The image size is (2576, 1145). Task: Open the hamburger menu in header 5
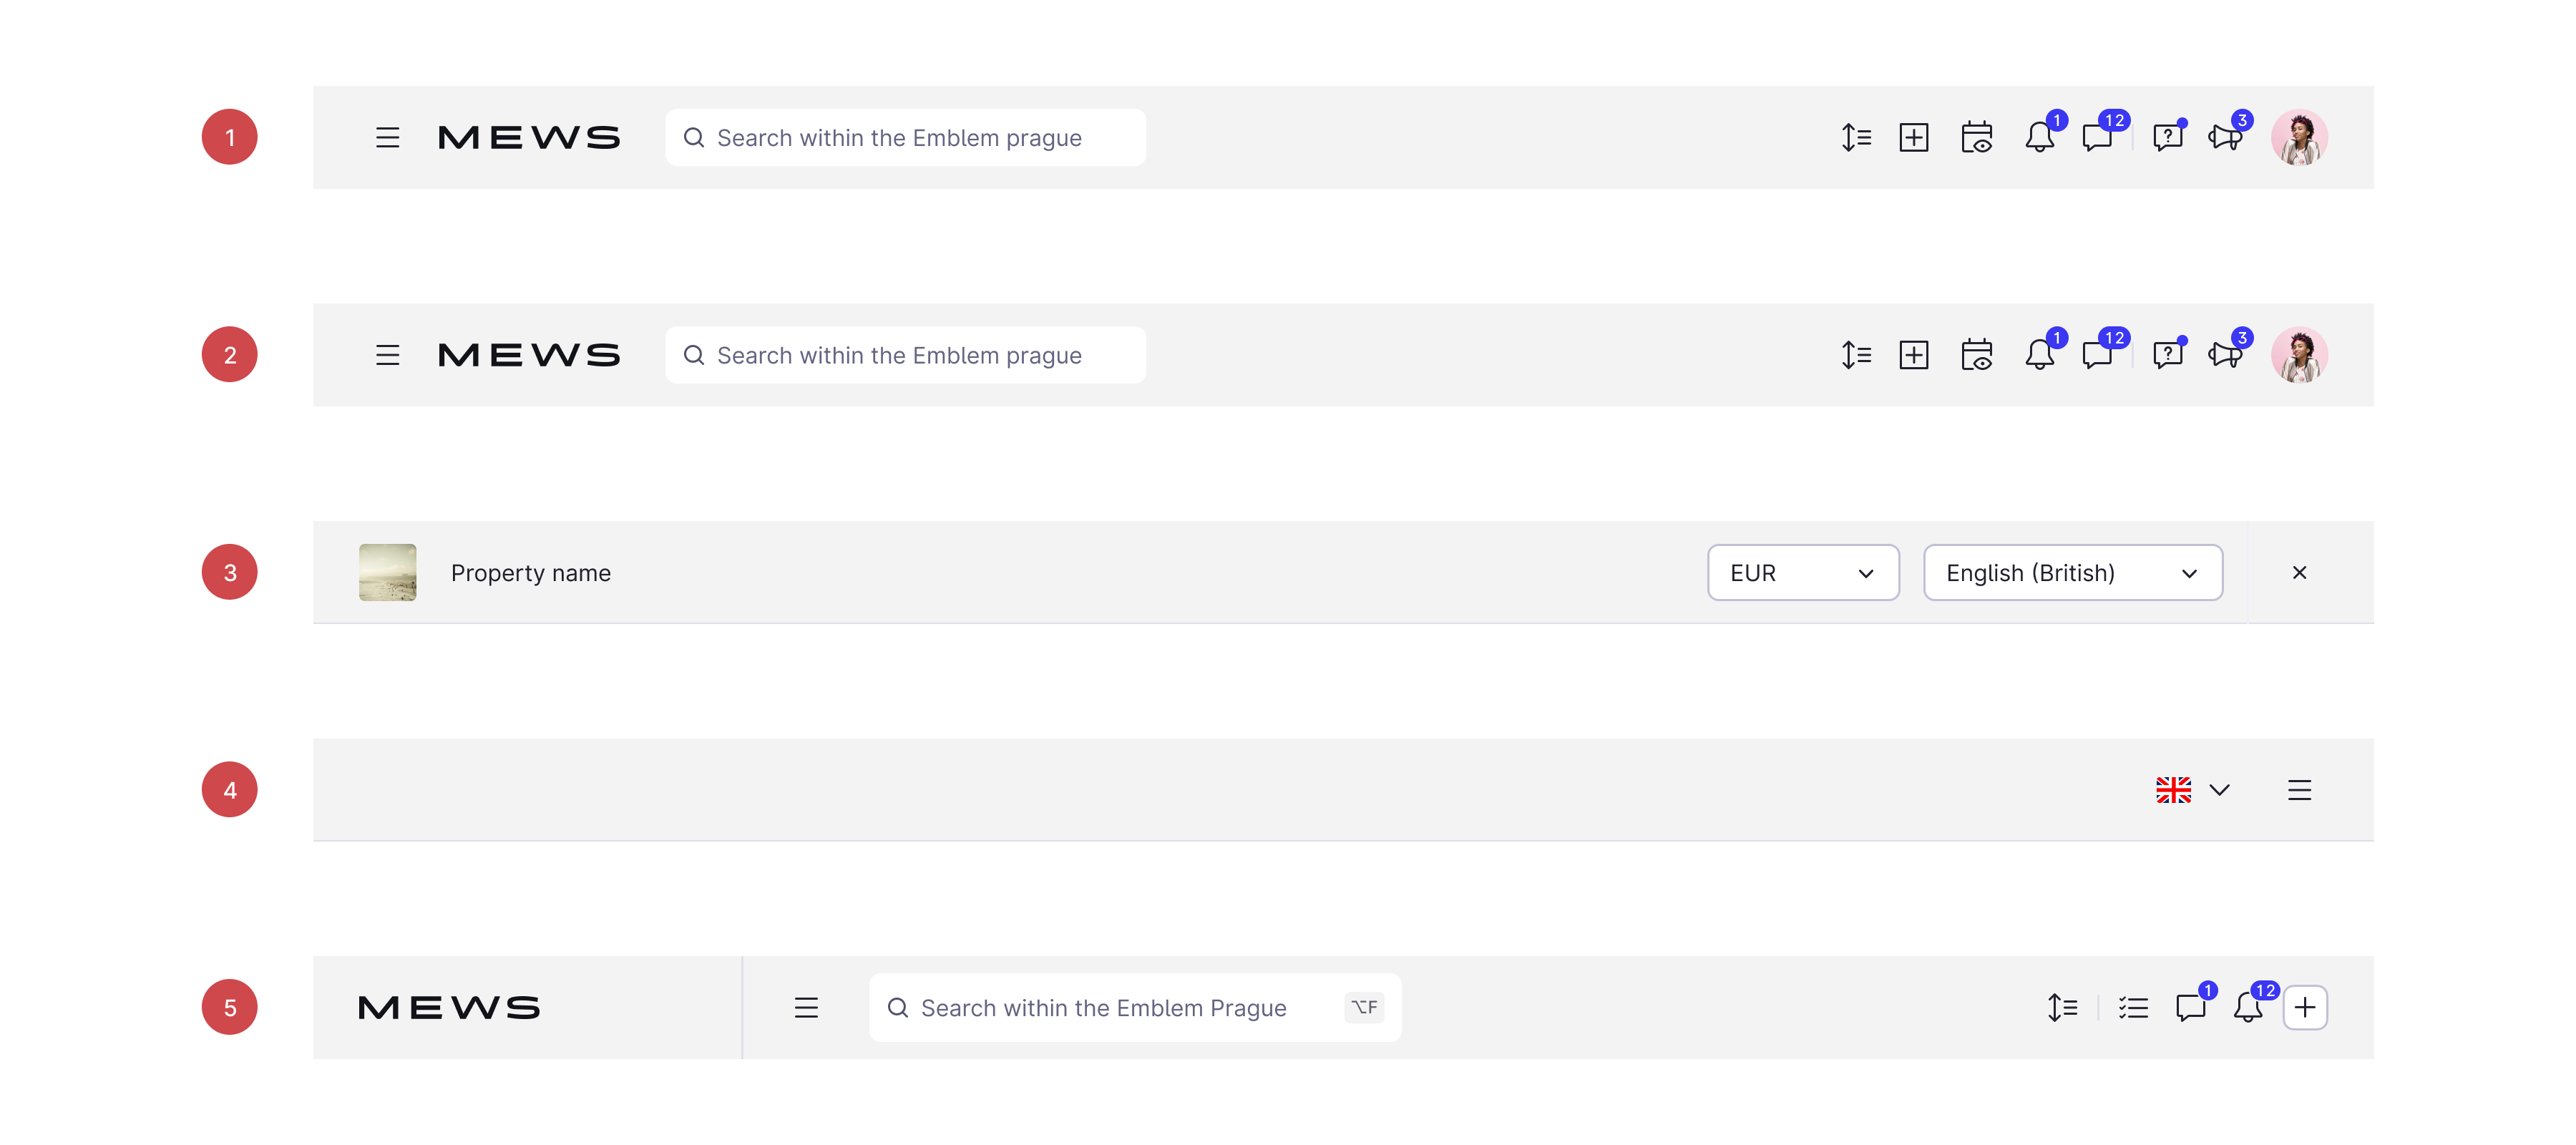tap(806, 1007)
